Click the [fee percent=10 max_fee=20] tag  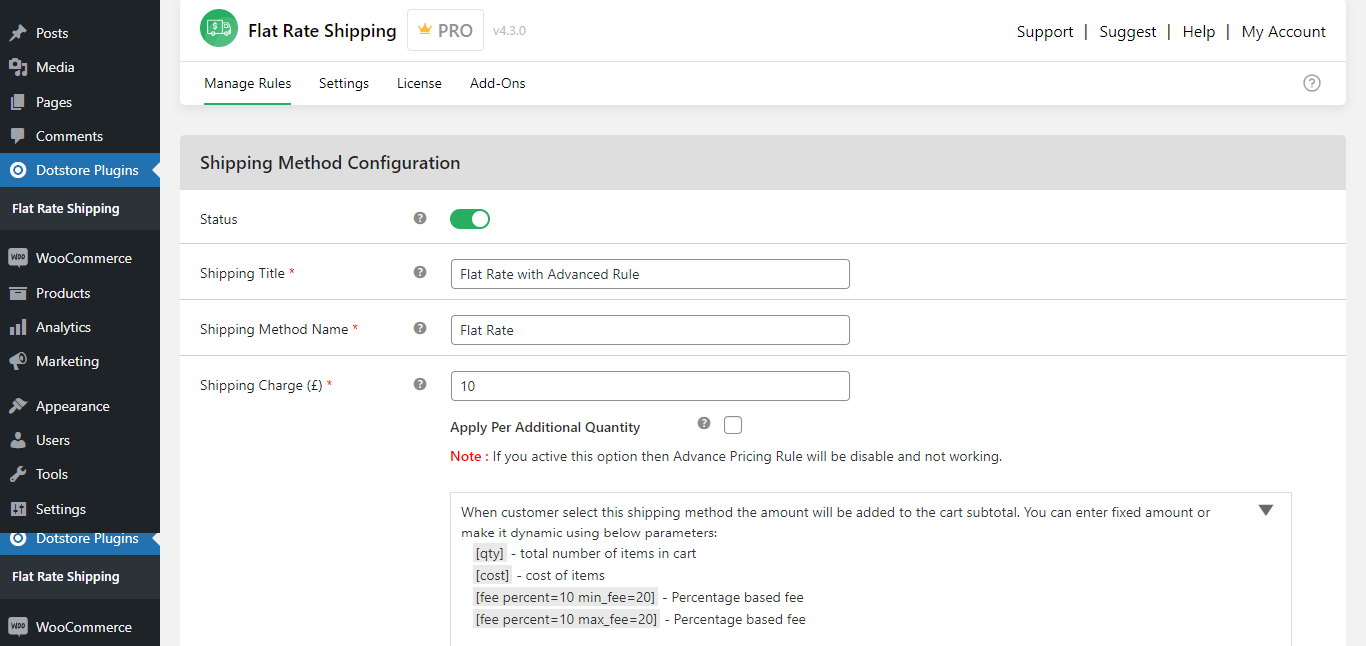tap(567, 619)
